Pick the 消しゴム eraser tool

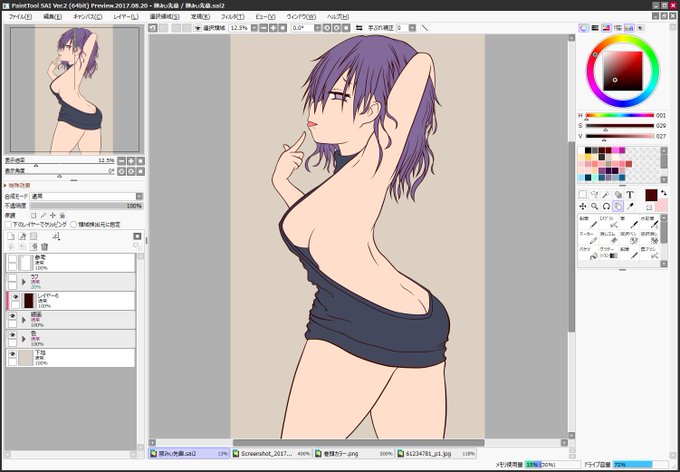pyautogui.click(x=608, y=237)
